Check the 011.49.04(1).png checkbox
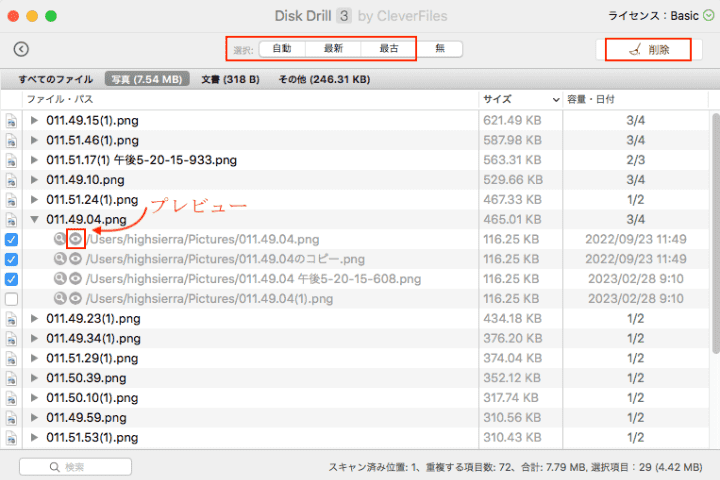 (11, 299)
